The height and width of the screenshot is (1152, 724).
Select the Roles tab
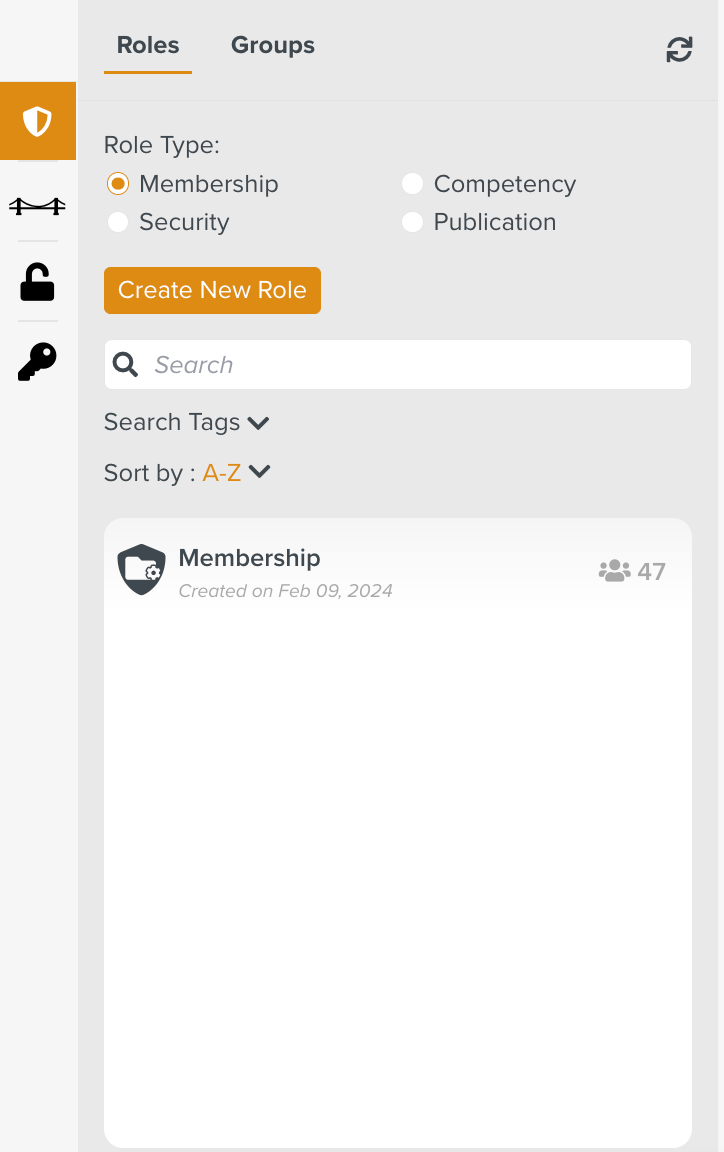[147, 45]
